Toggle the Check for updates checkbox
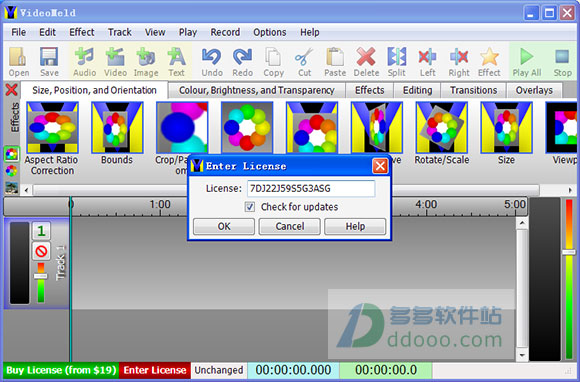Screen dimensions: 580x382 [250, 207]
